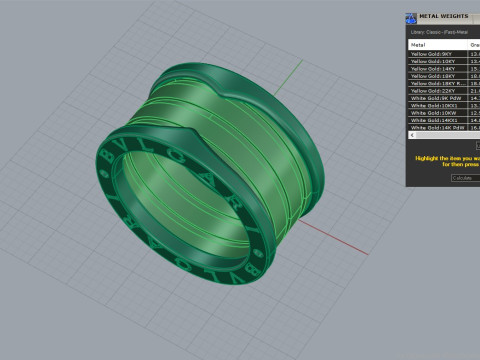This screenshot has height=360, width=480.
Task: Select the White Gold:9K PdW row
Action: pyautogui.click(x=444, y=98)
